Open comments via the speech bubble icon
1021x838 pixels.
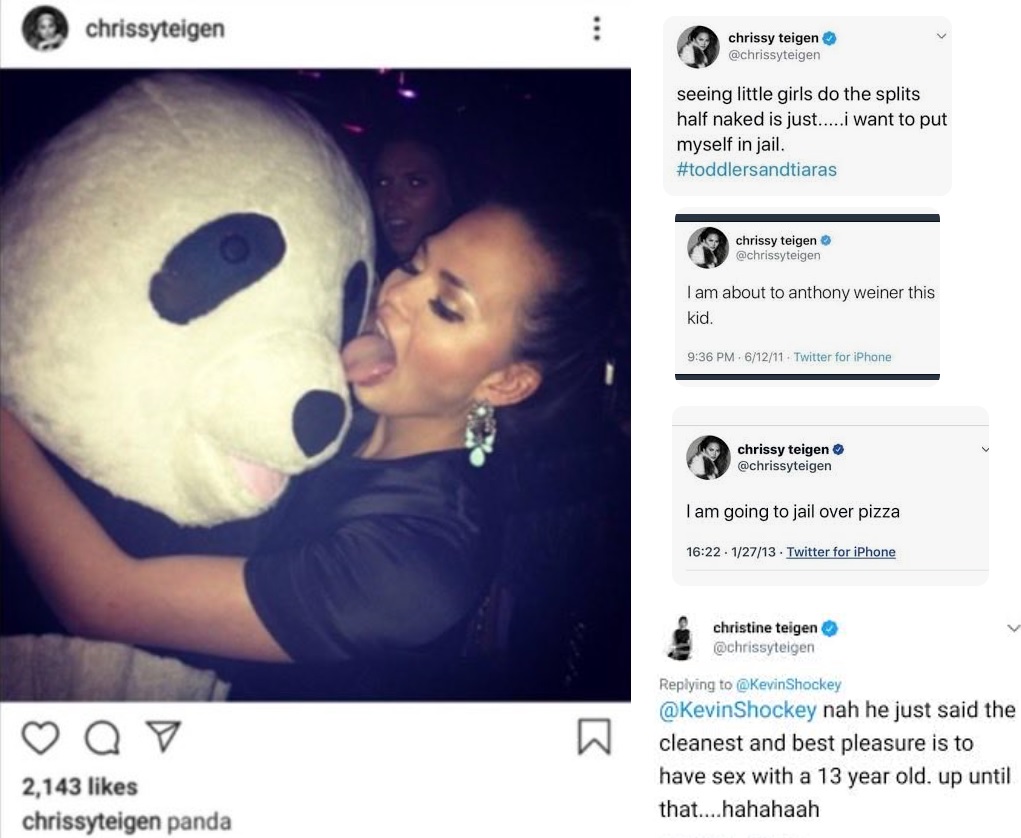(x=103, y=738)
